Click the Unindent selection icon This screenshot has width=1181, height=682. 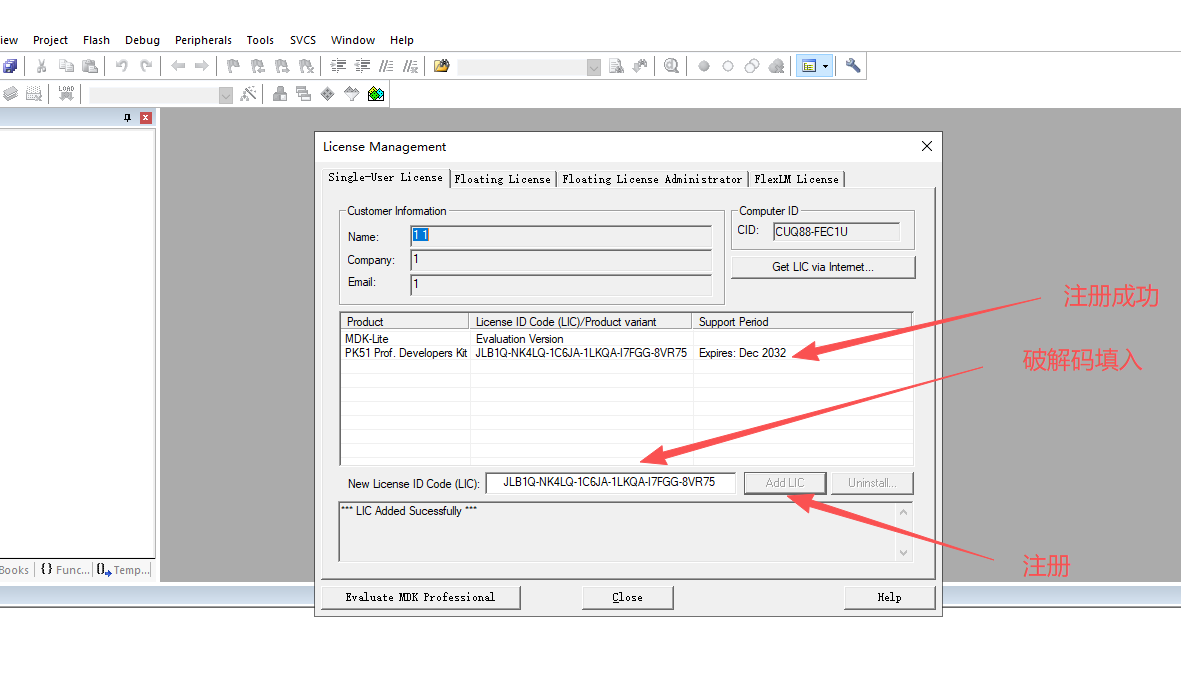[x=362, y=66]
